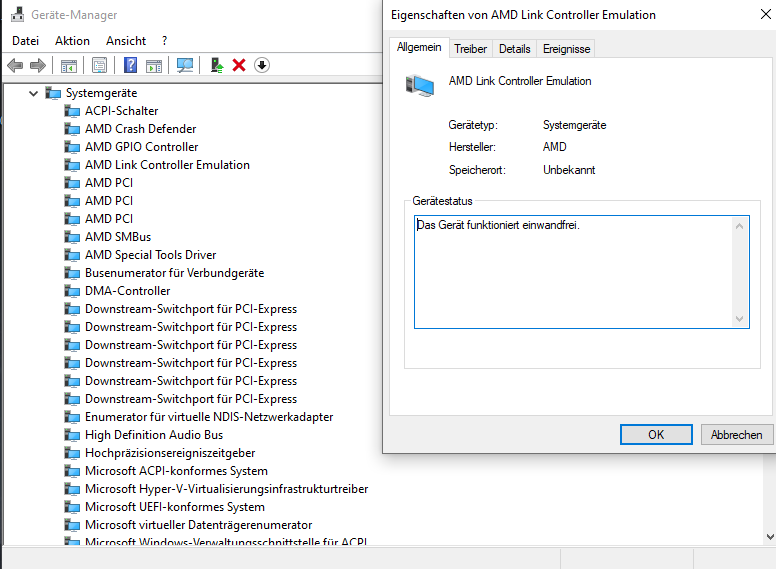This screenshot has width=776, height=569.
Task: Toggle the action pane toolbar icon
Action: pos(154,65)
